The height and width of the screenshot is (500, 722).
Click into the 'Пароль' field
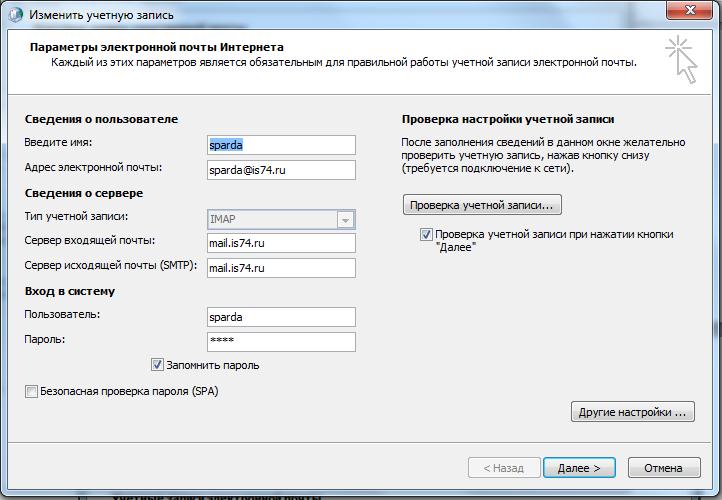tap(281, 341)
